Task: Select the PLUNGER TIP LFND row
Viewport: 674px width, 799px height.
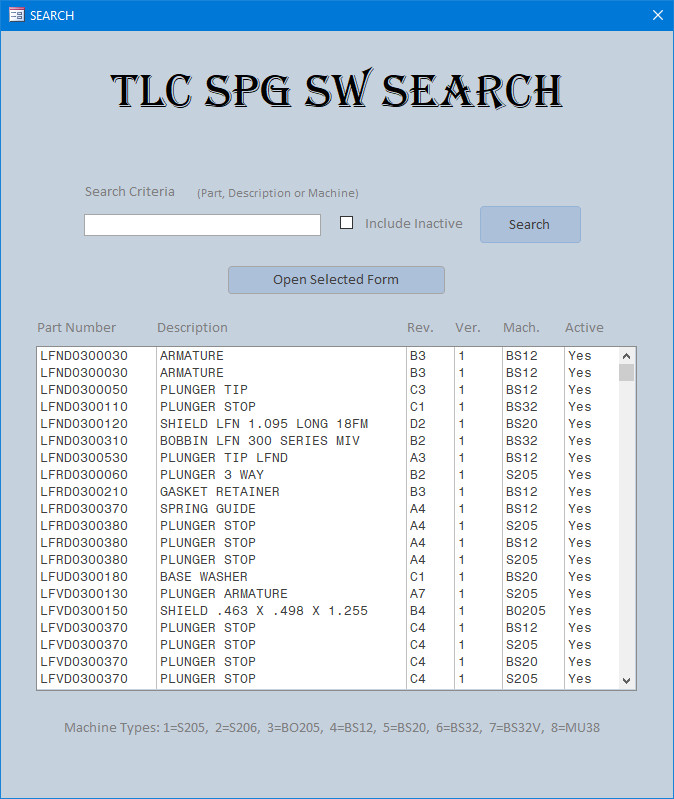Action: point(329,458)
